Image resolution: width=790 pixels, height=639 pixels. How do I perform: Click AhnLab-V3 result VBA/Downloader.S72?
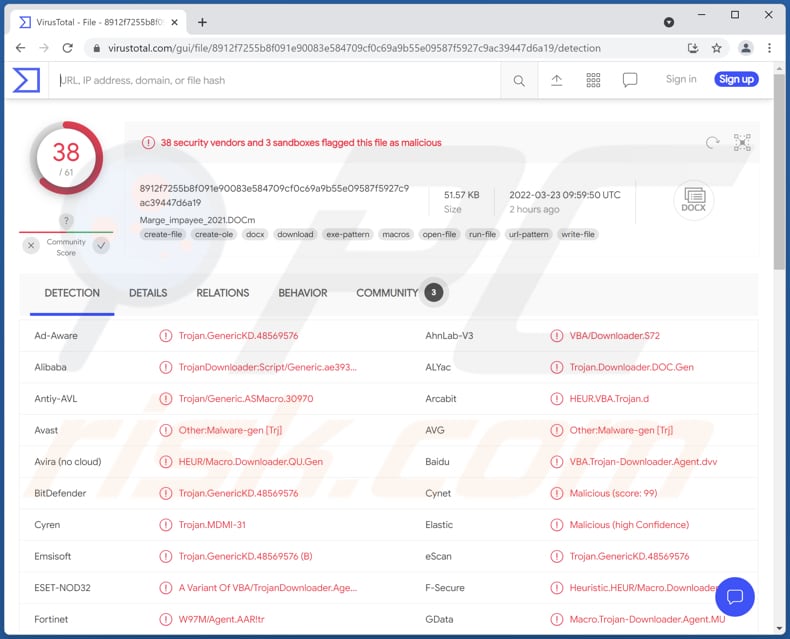[x=615, y=336]
